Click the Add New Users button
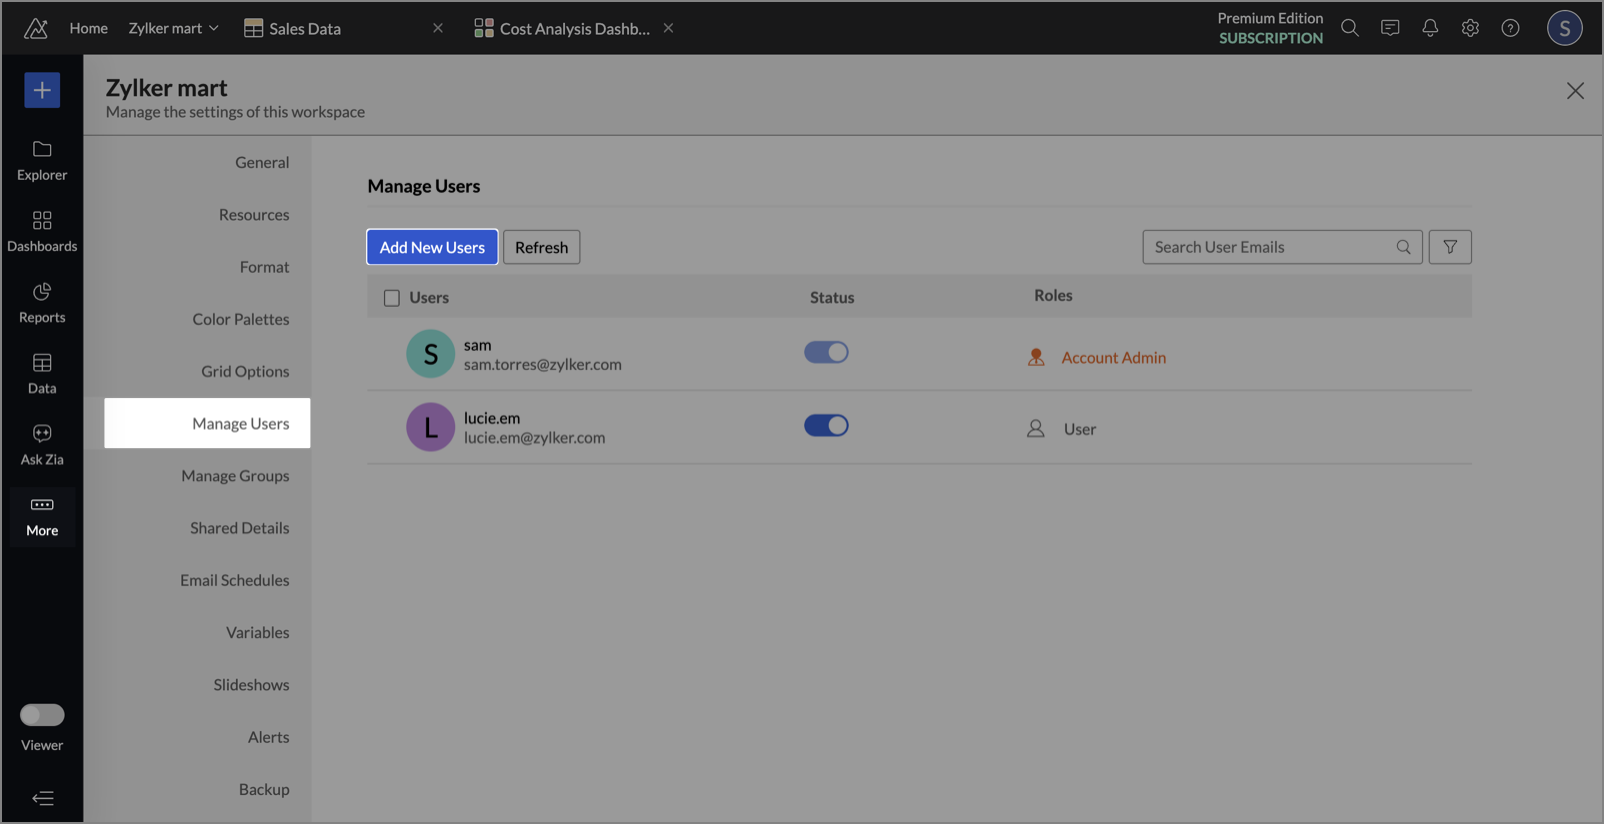 [432, 247]
